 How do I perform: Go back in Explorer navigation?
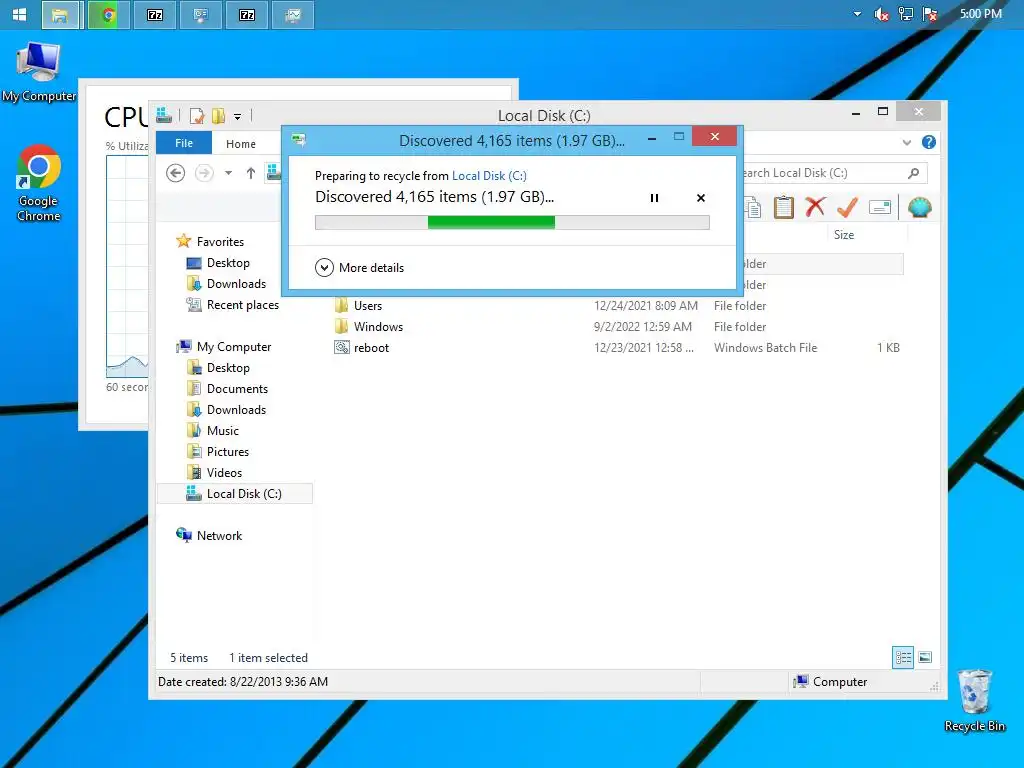(175, 173)
